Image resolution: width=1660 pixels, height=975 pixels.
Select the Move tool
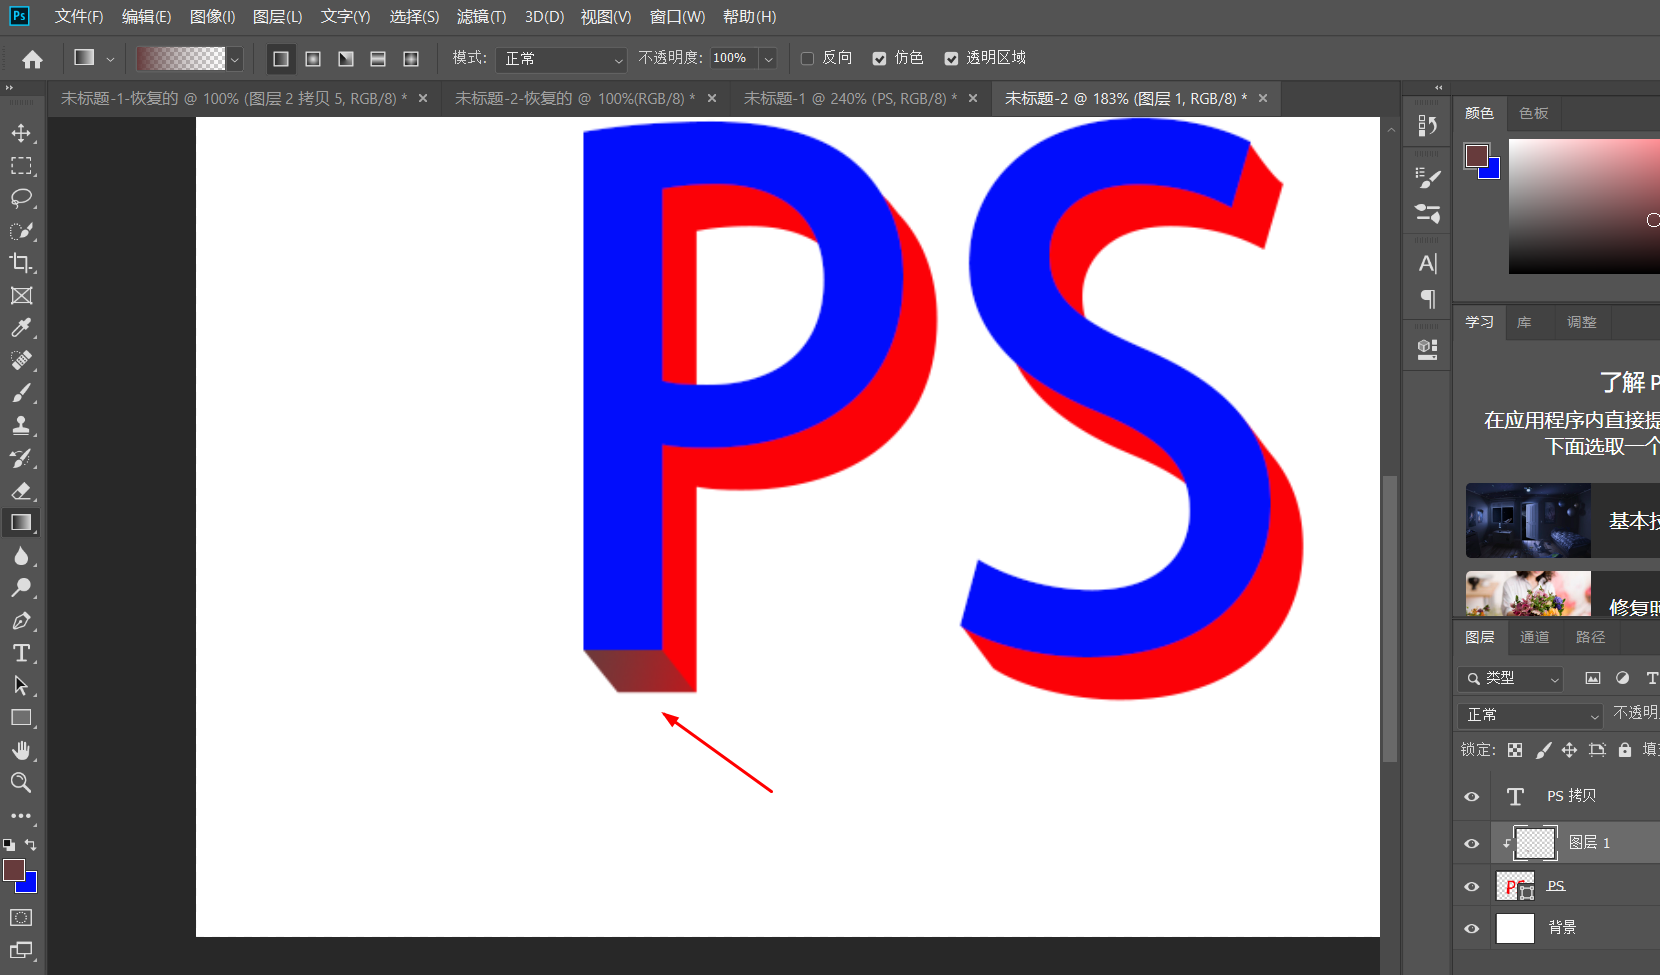tap(21, 133)
